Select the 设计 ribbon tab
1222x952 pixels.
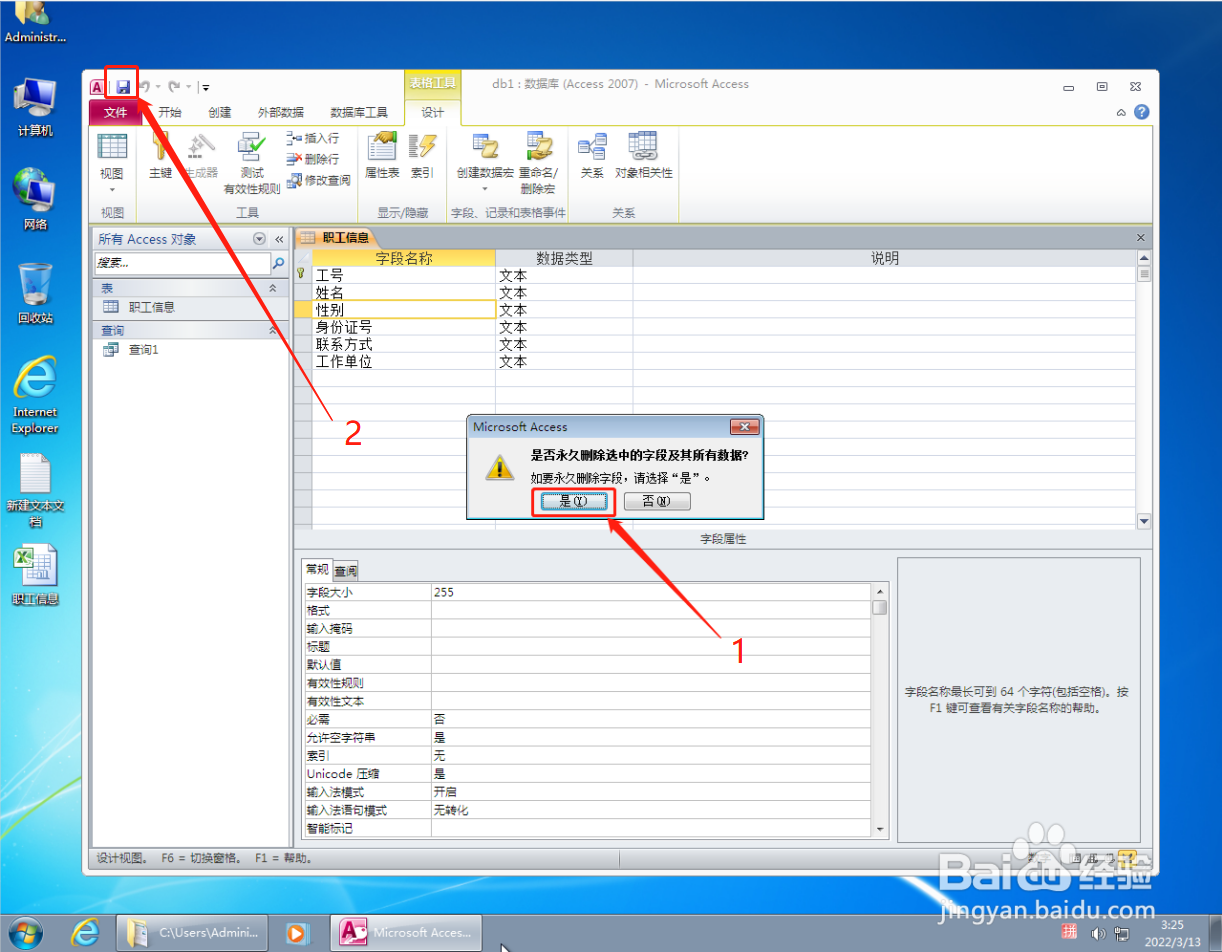432,112
